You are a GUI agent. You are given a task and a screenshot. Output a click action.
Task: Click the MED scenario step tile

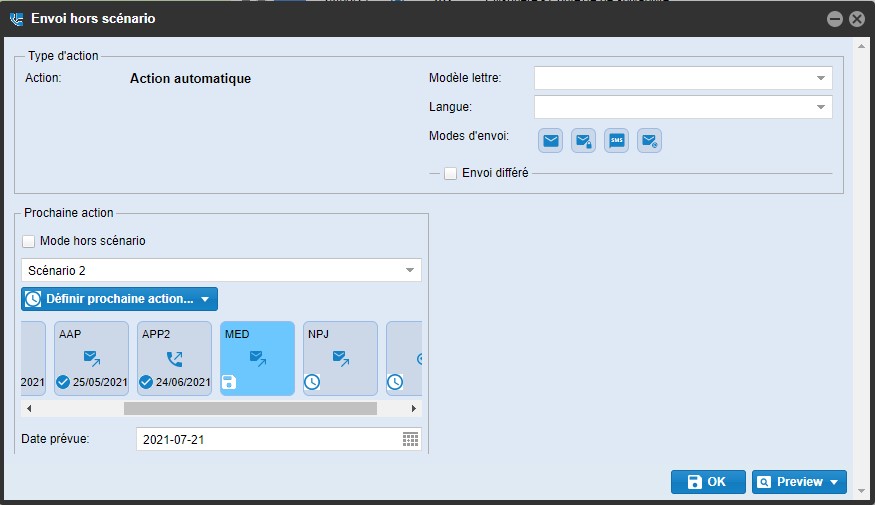click(257, 357)
